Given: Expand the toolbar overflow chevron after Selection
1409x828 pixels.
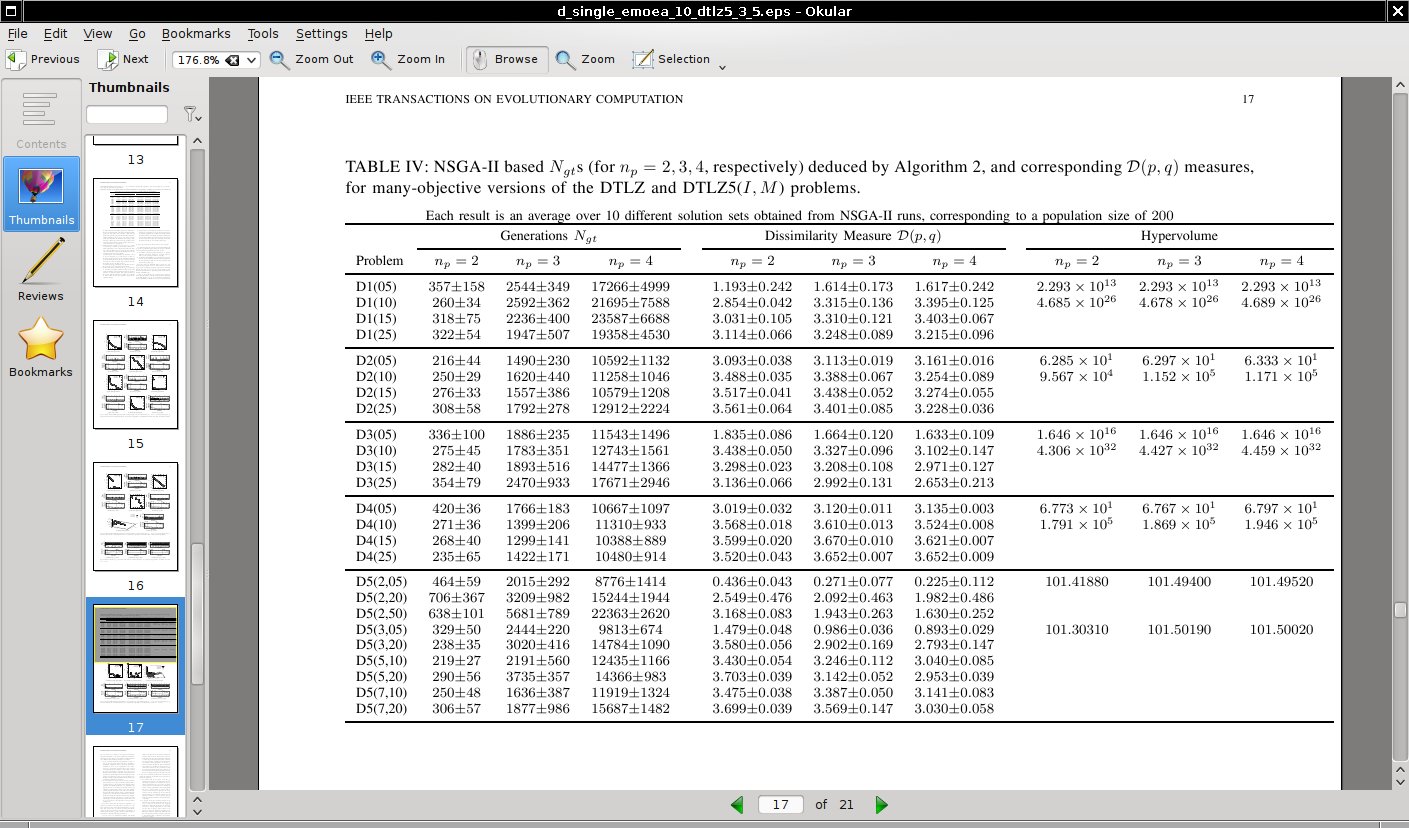Looking at the screenshot, I should click(722, 68).
